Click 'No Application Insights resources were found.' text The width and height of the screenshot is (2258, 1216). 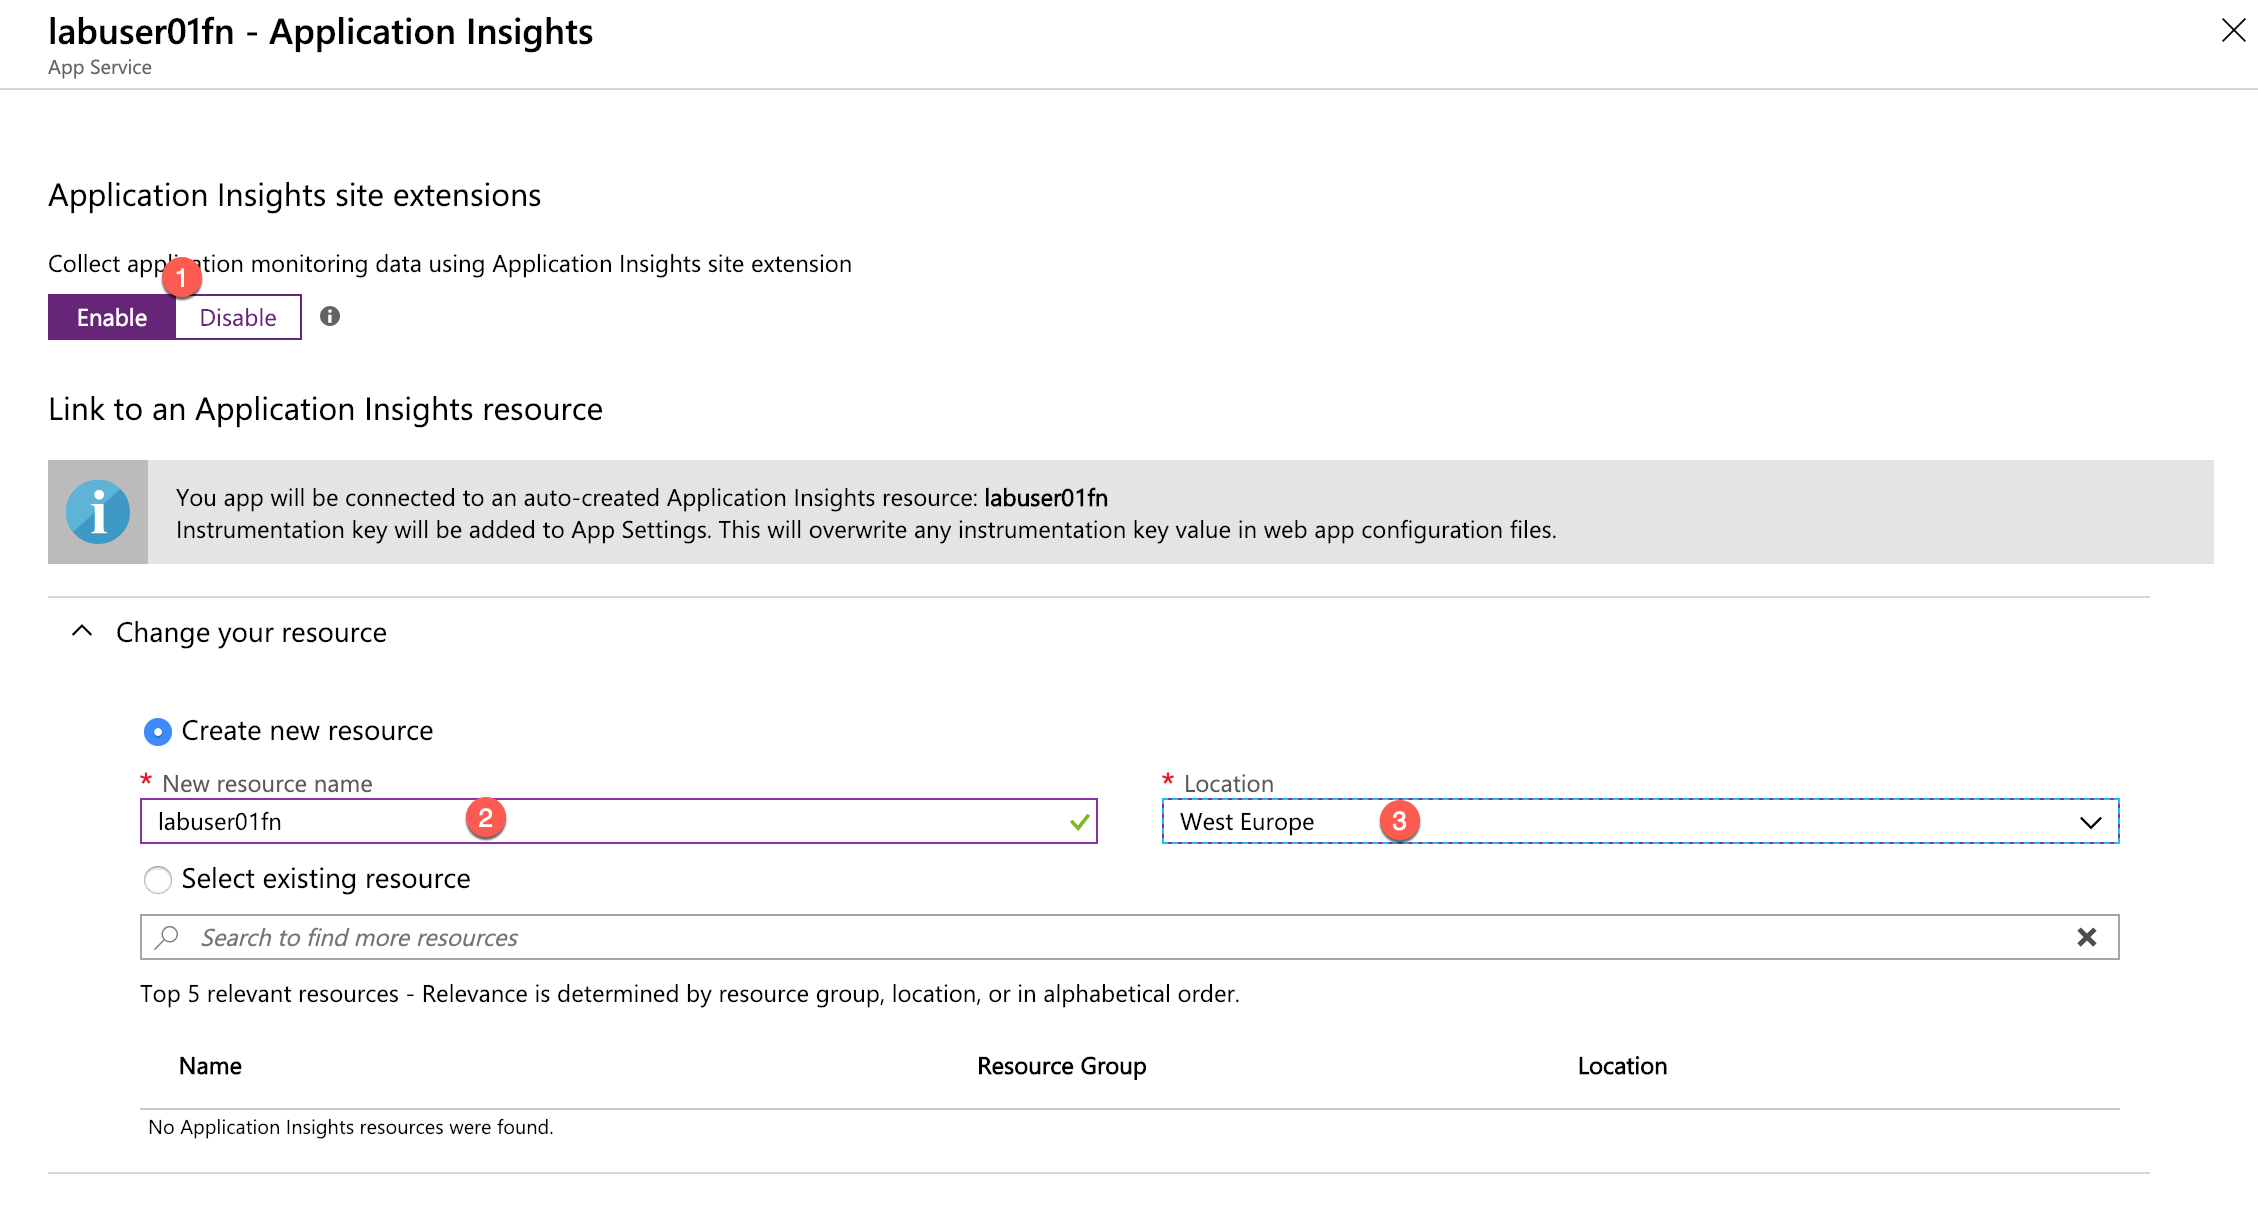click(x=350, y=1127)
